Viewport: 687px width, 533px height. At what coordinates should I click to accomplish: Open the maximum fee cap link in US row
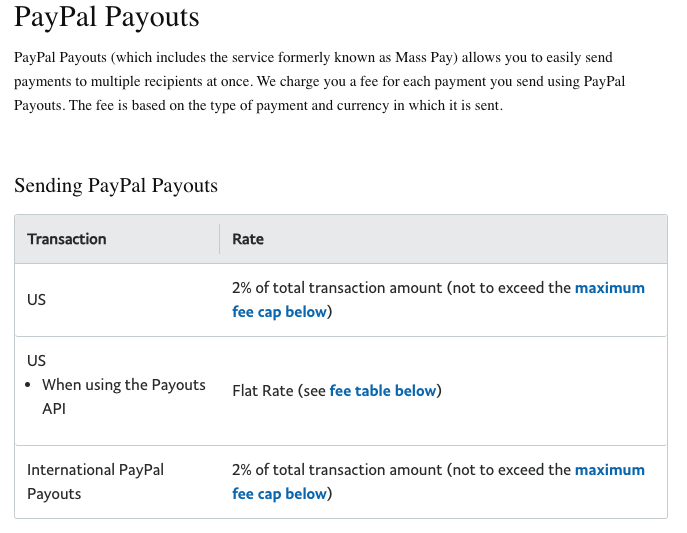tap(609, 288)
